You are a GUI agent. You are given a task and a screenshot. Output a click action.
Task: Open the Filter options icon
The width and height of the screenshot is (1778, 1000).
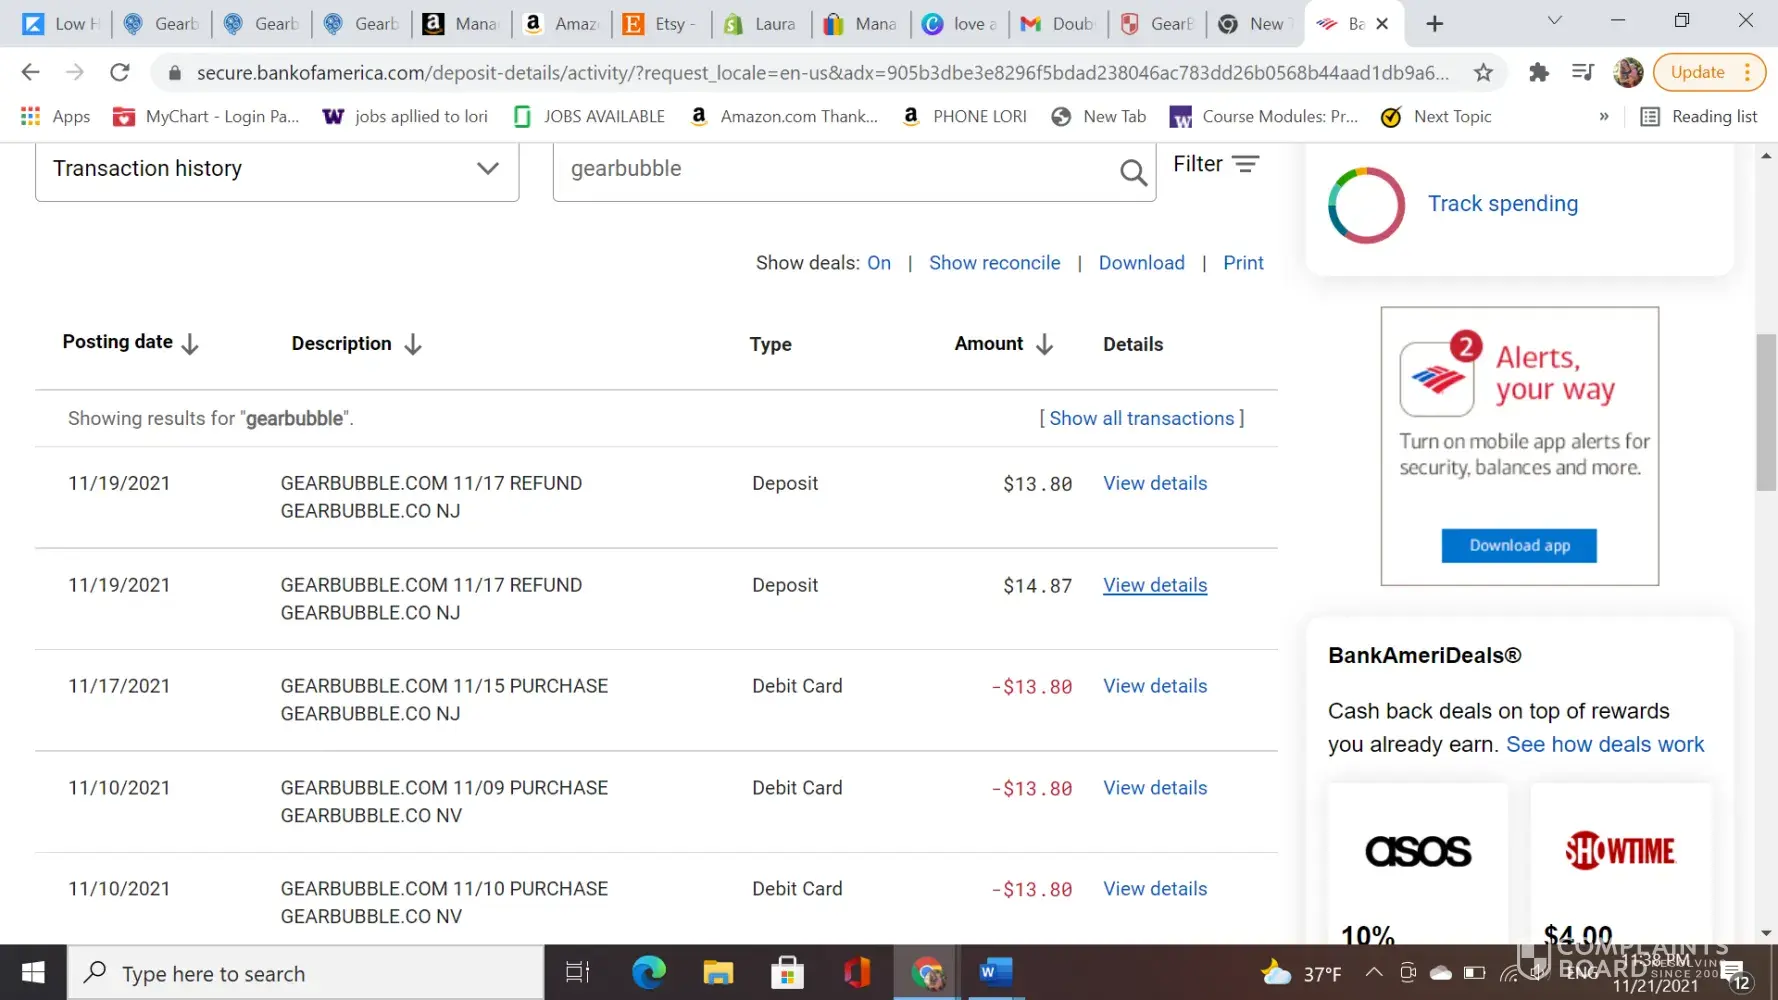tap(1245, 164)
